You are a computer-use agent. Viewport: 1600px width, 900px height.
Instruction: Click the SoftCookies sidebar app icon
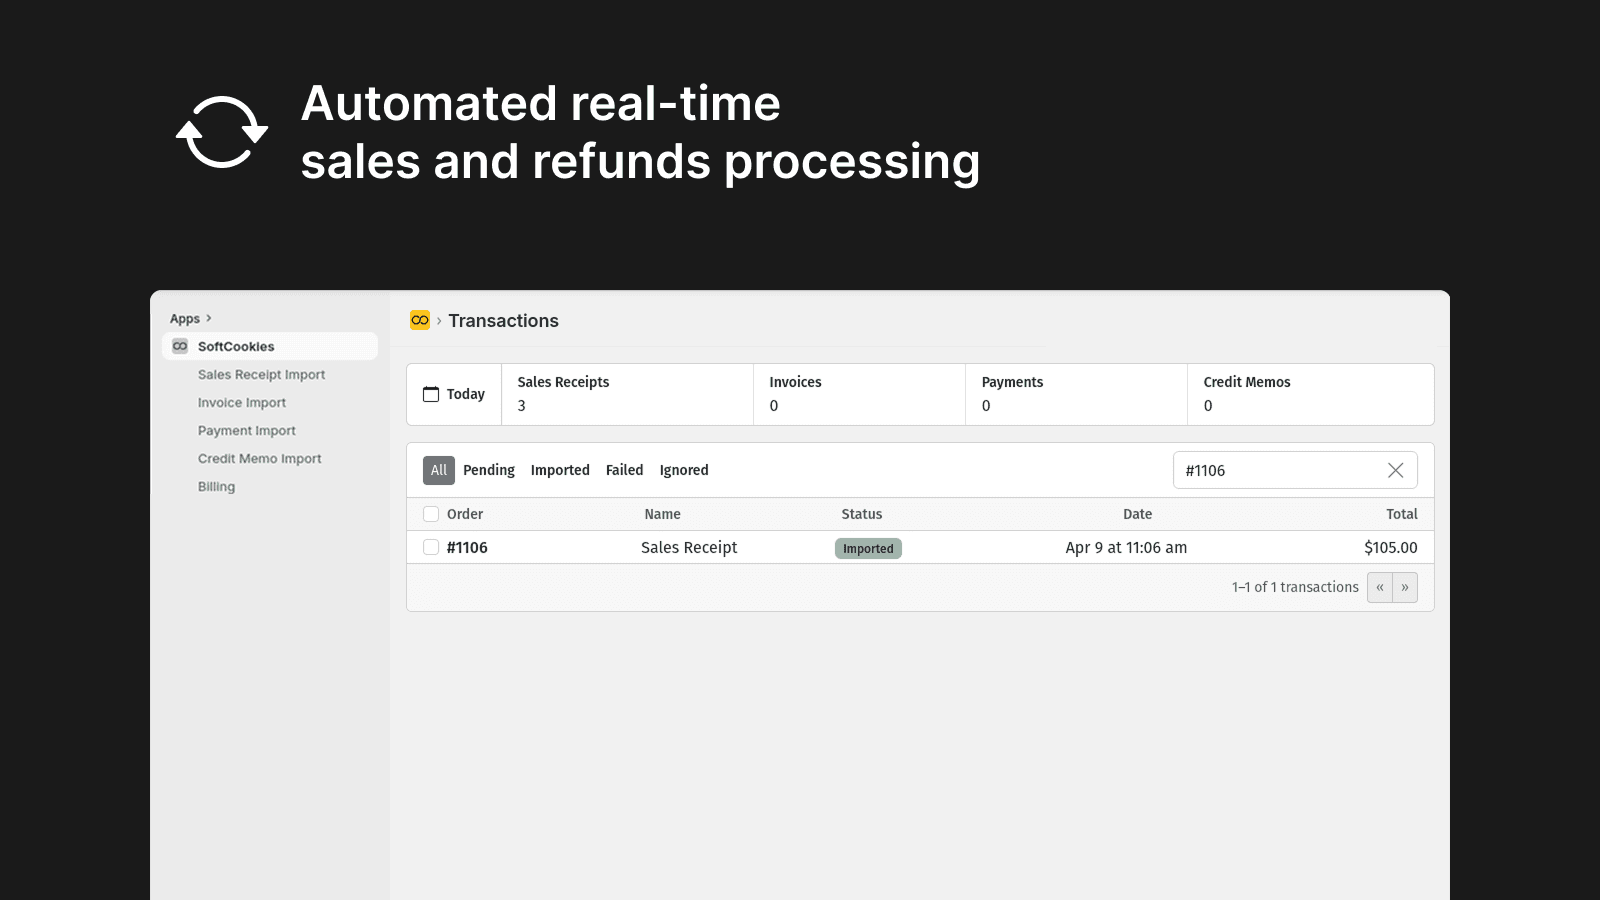click(x=180, y=346)
